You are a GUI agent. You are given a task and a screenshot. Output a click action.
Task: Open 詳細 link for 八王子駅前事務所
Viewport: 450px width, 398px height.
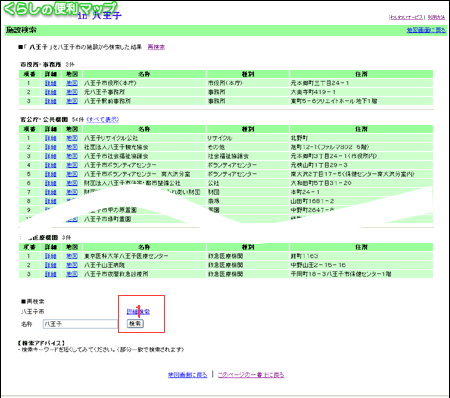point(51,101)
